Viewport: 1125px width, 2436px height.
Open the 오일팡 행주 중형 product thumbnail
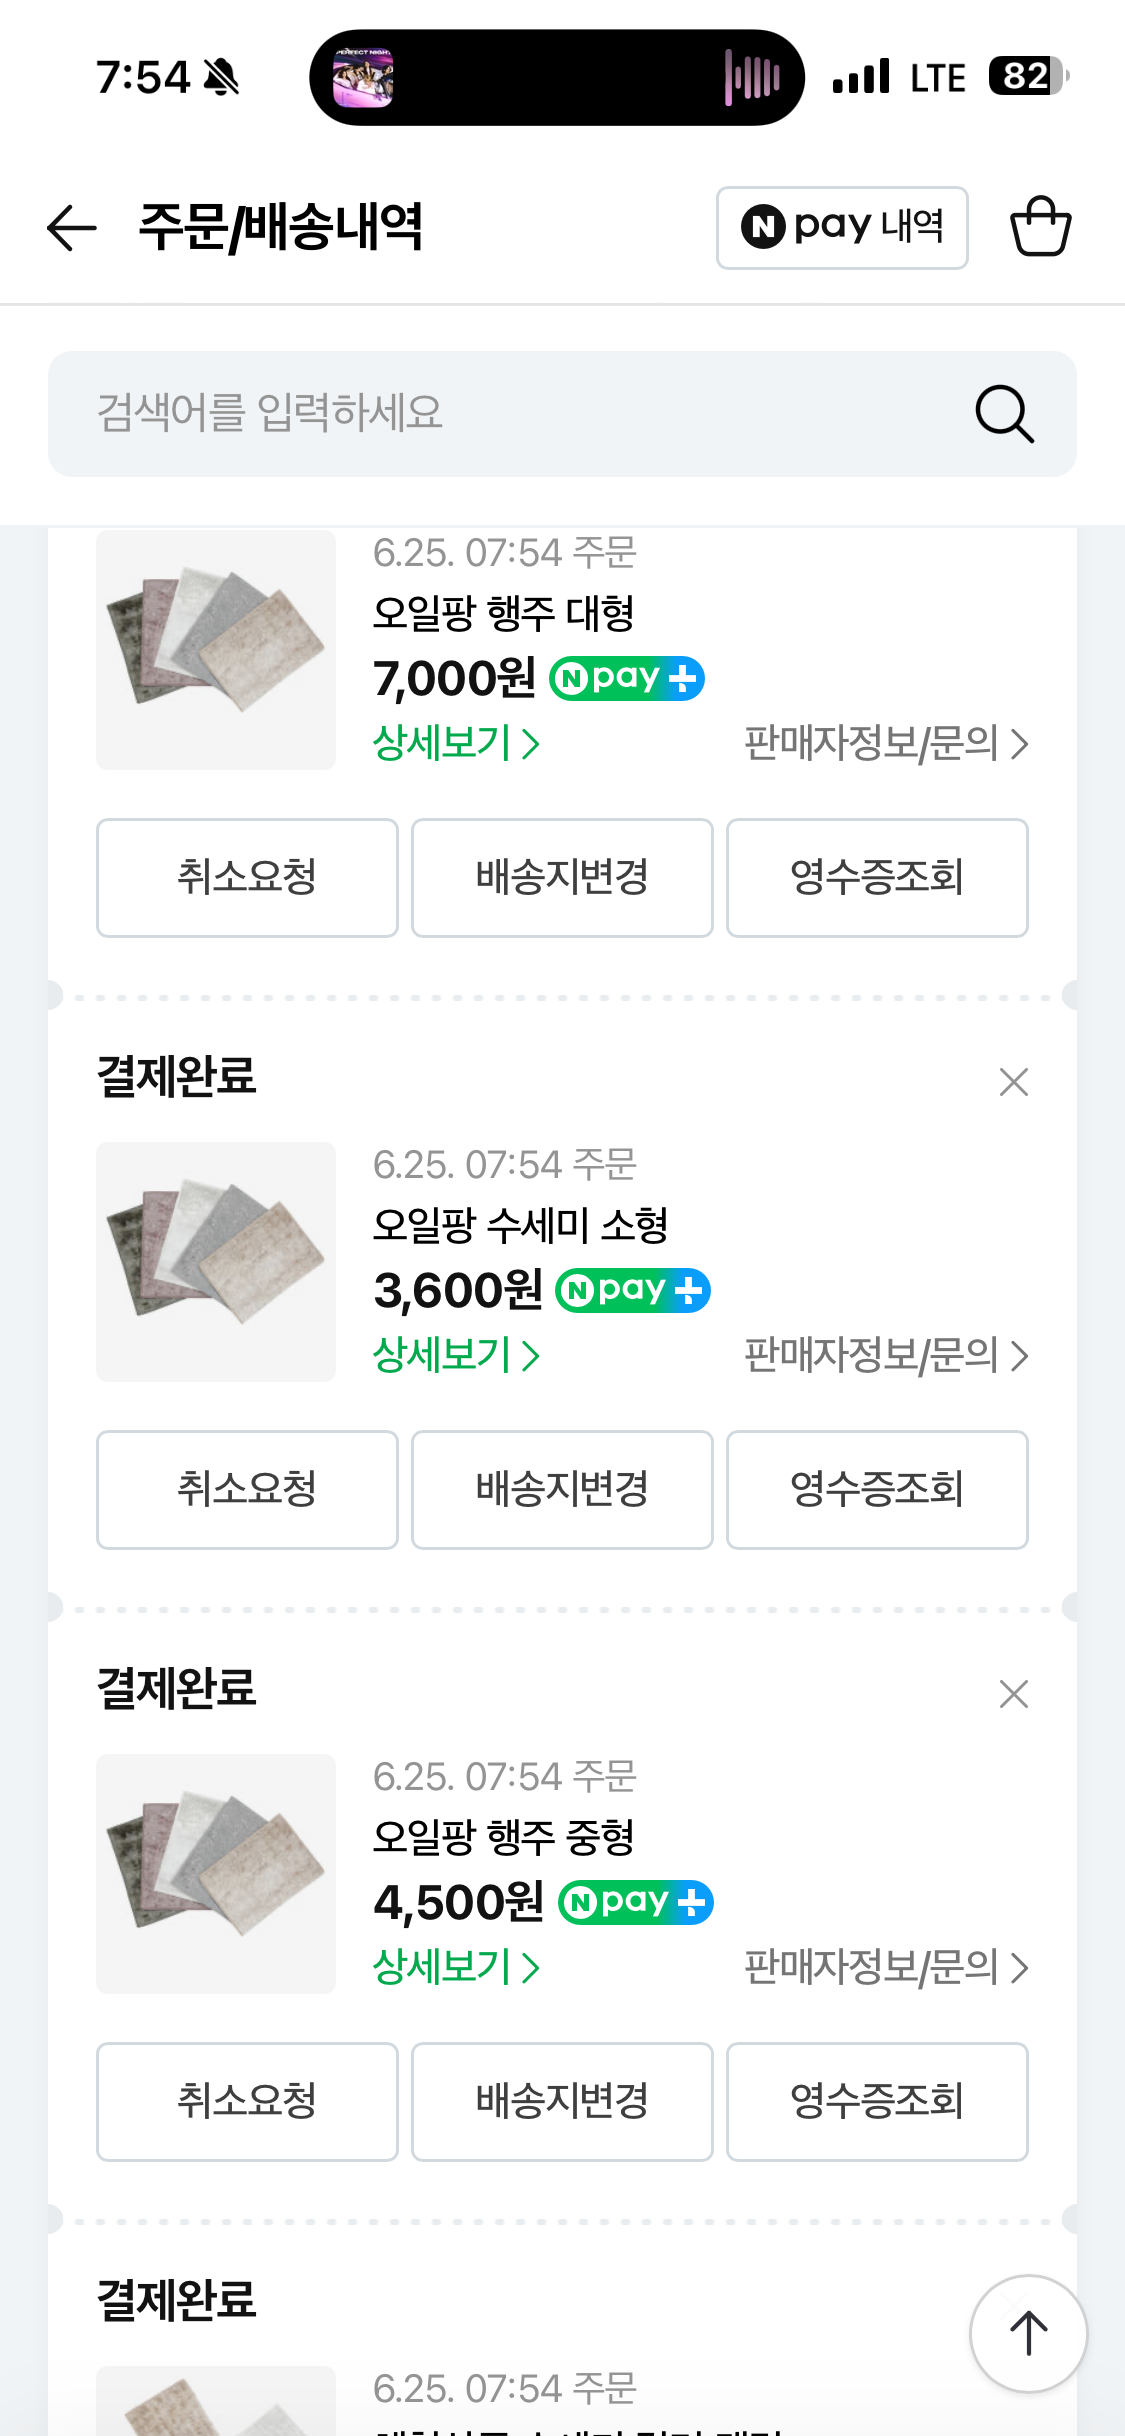tap(216, 1874)
